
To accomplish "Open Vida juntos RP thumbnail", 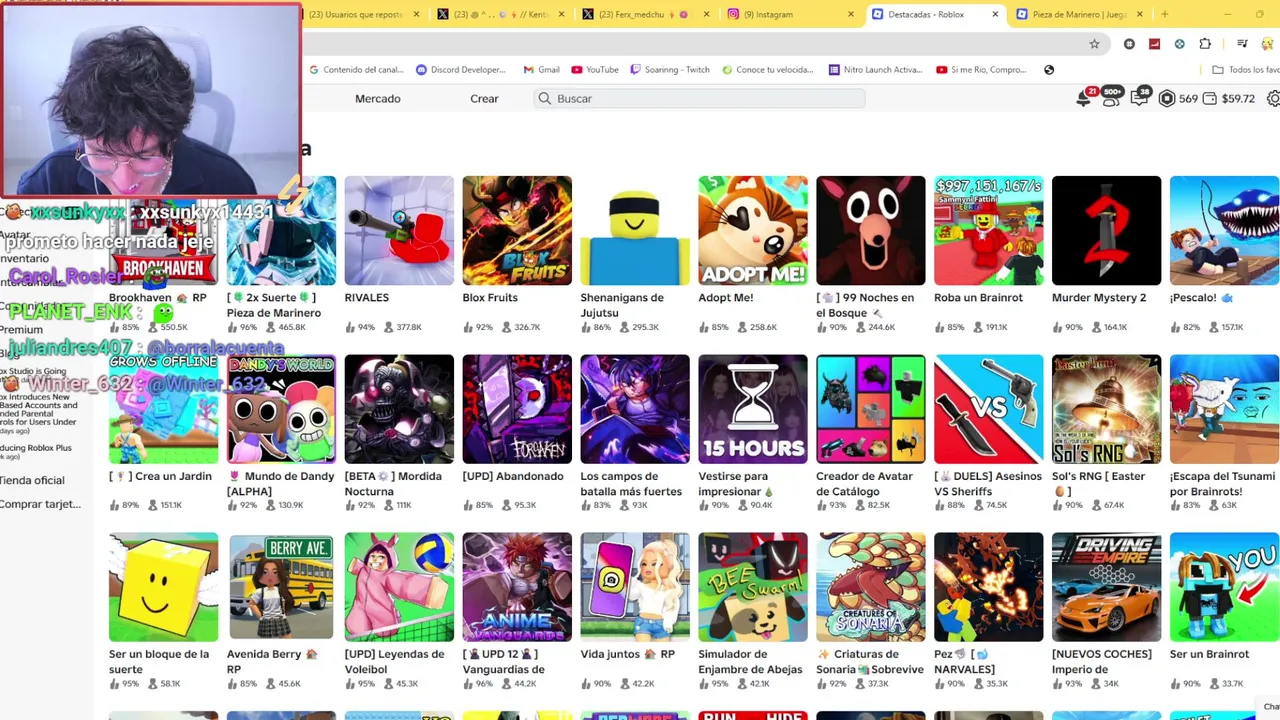I will (x=635, y=587).
